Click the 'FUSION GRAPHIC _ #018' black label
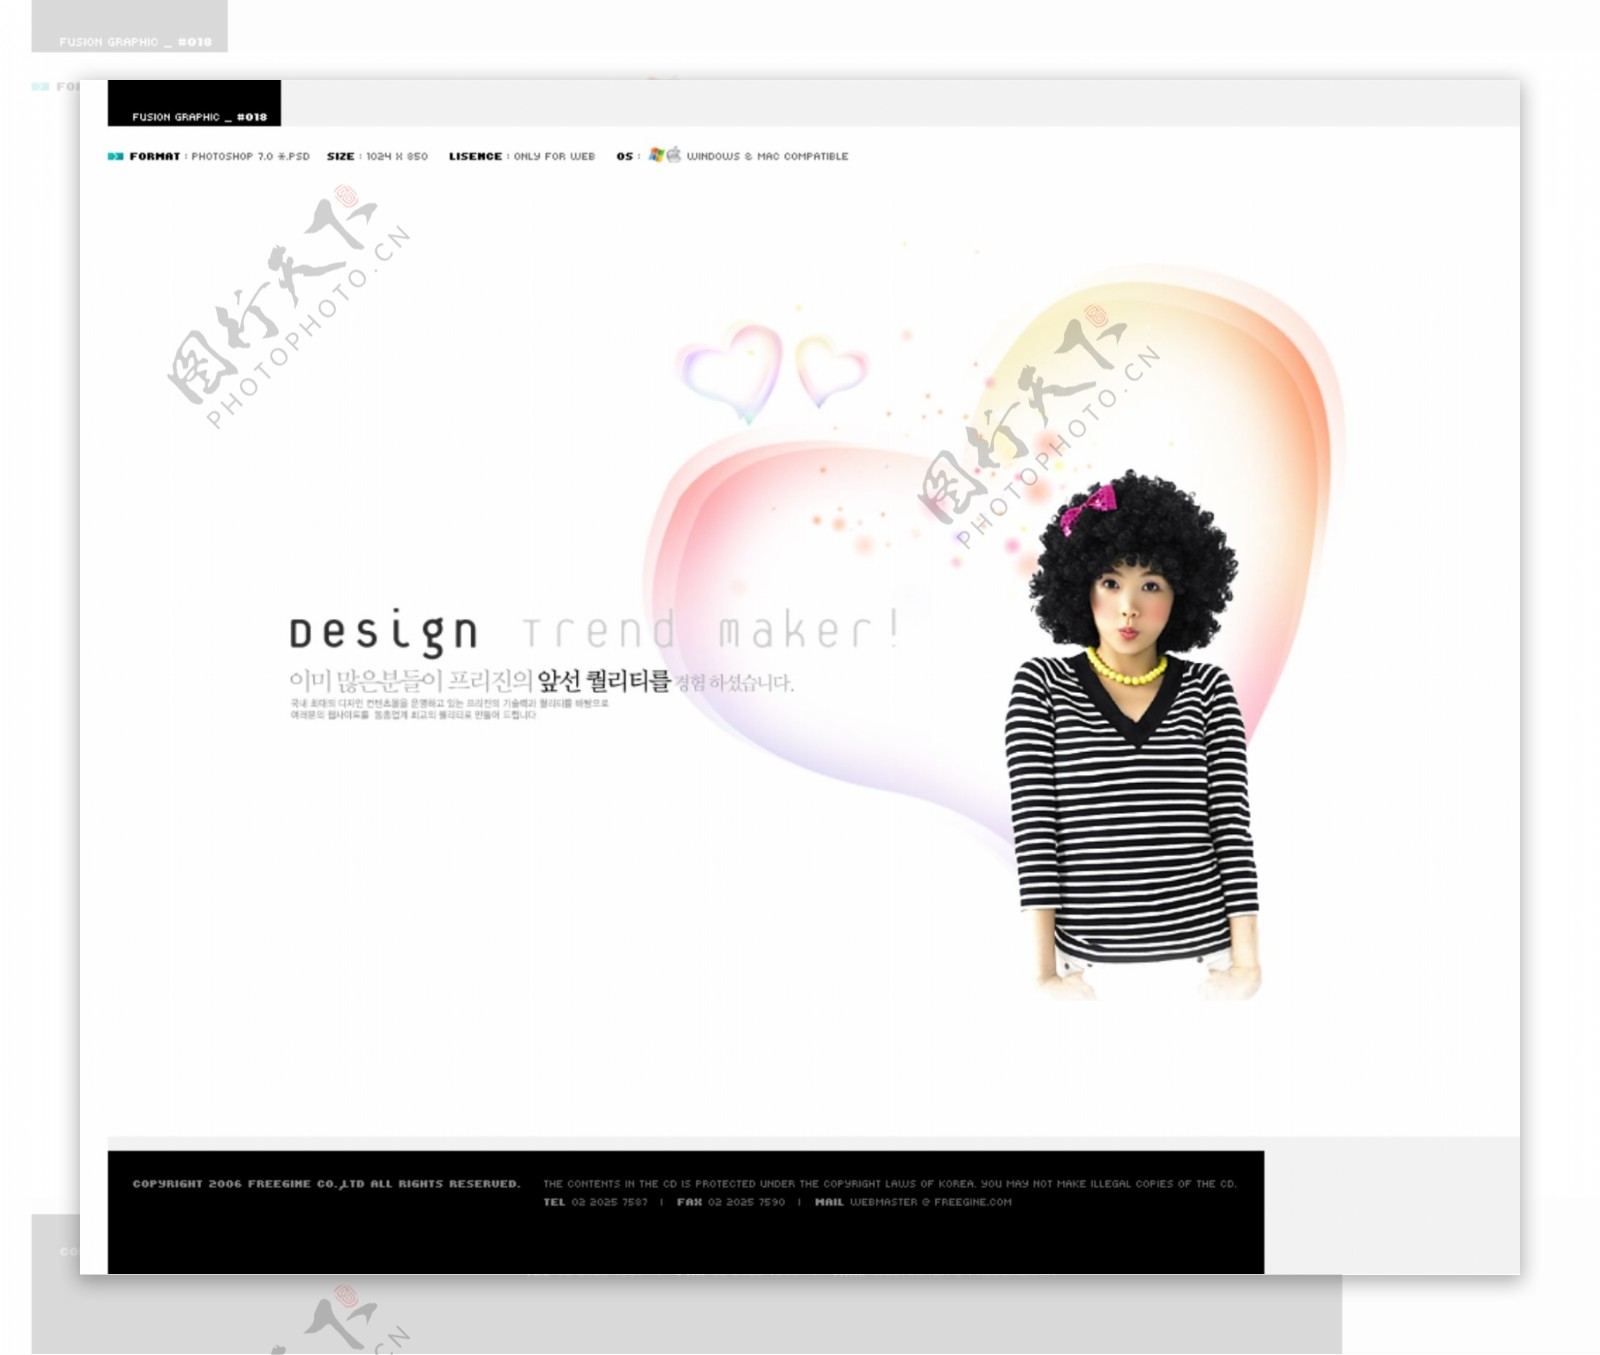Screen dimensions: 1600x1355 point(194,103)
